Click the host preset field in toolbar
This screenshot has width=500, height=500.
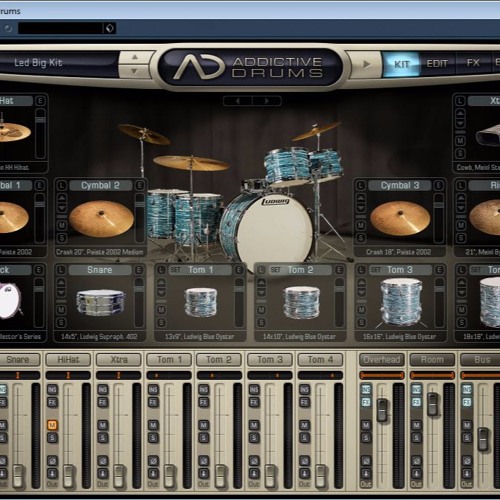(61, 28)
